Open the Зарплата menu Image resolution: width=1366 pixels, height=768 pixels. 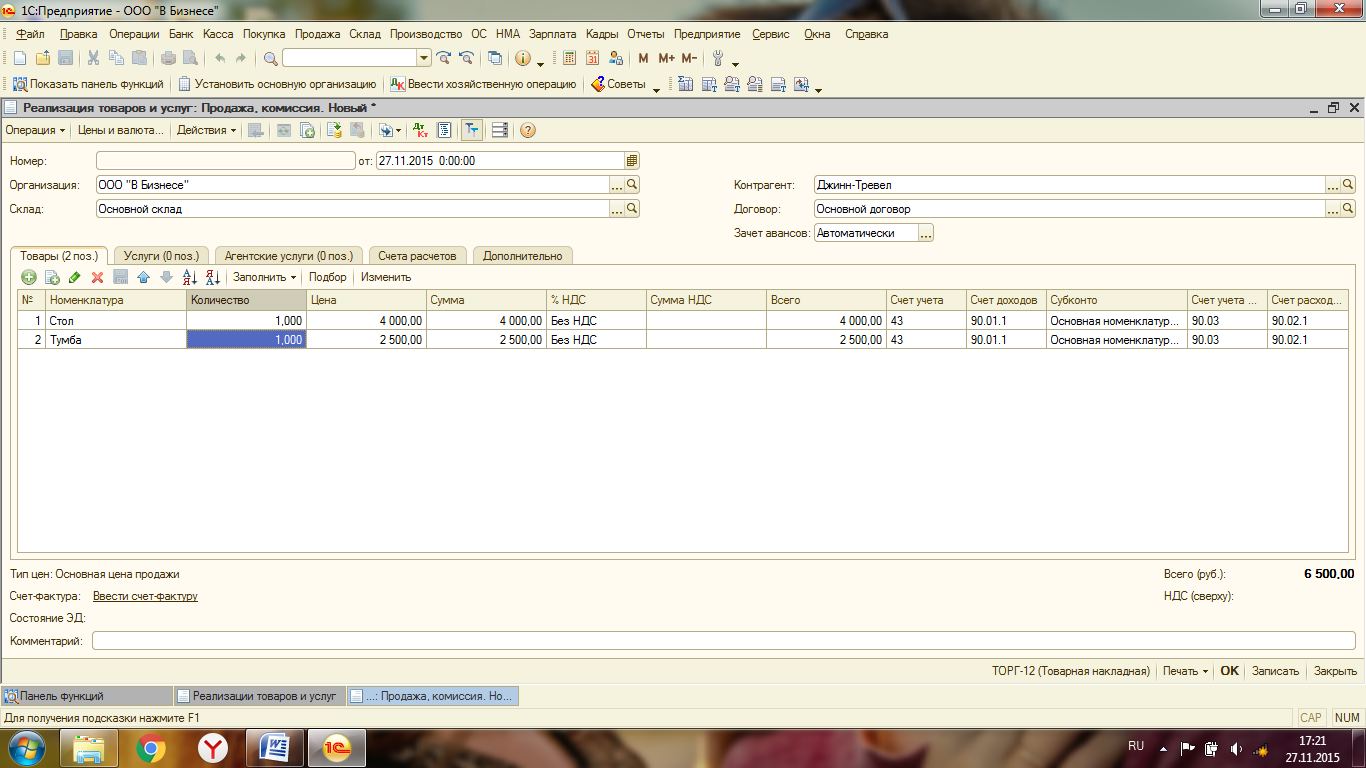[x=553, y=34]
